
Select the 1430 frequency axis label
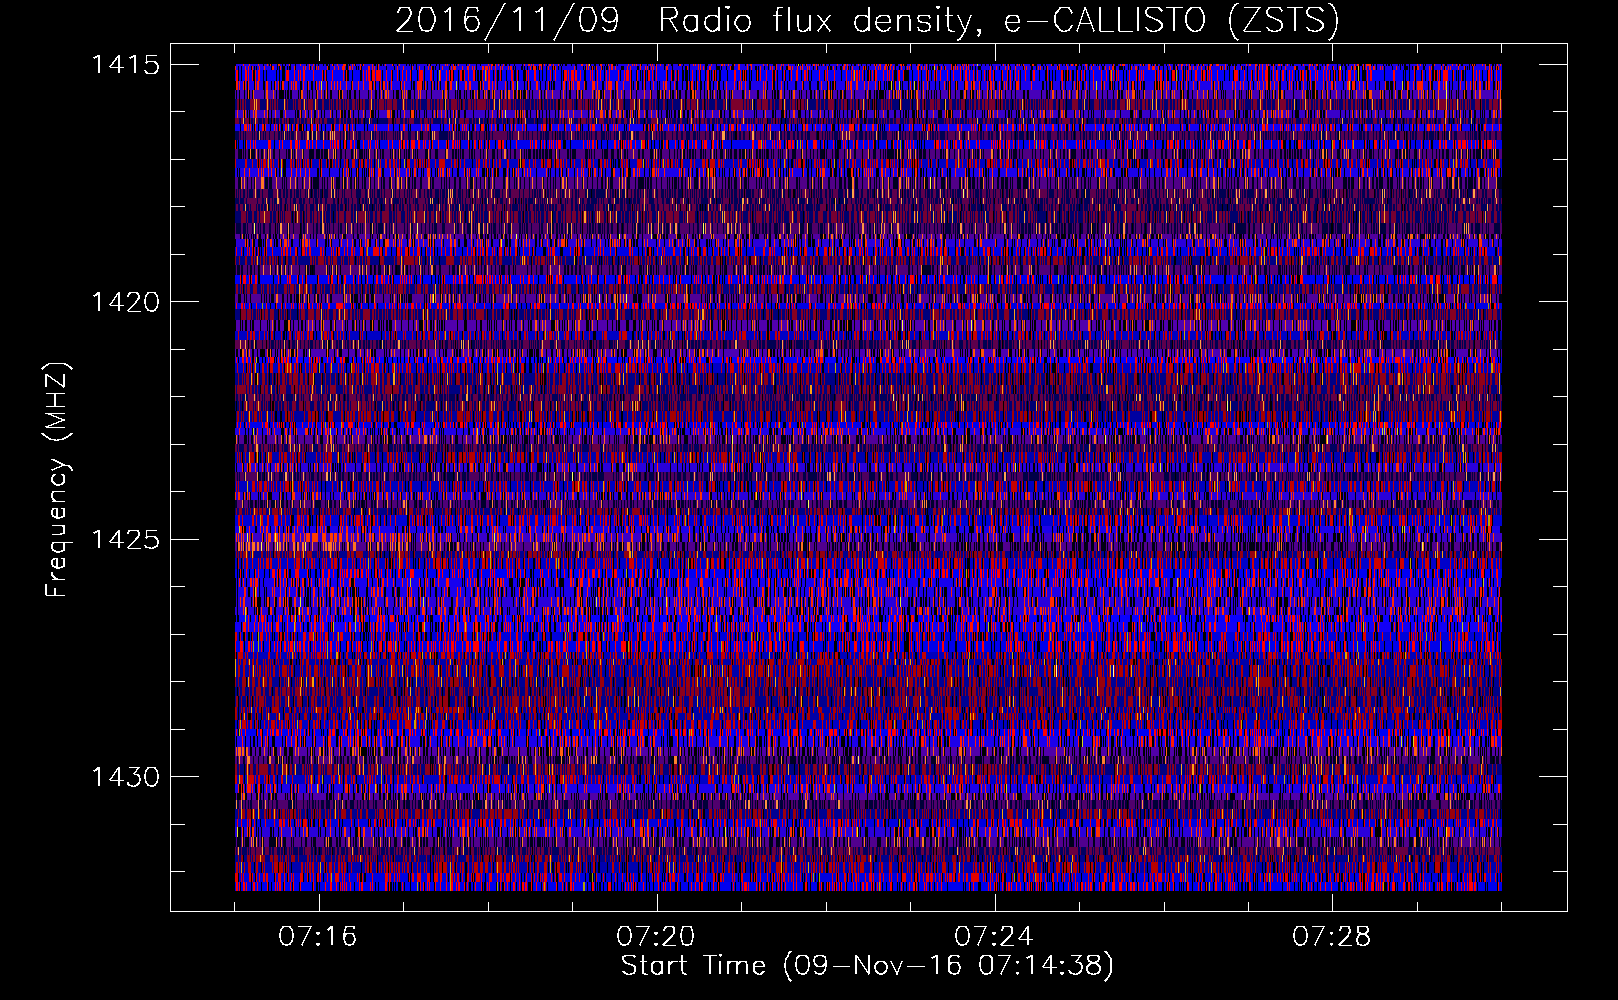125,777
